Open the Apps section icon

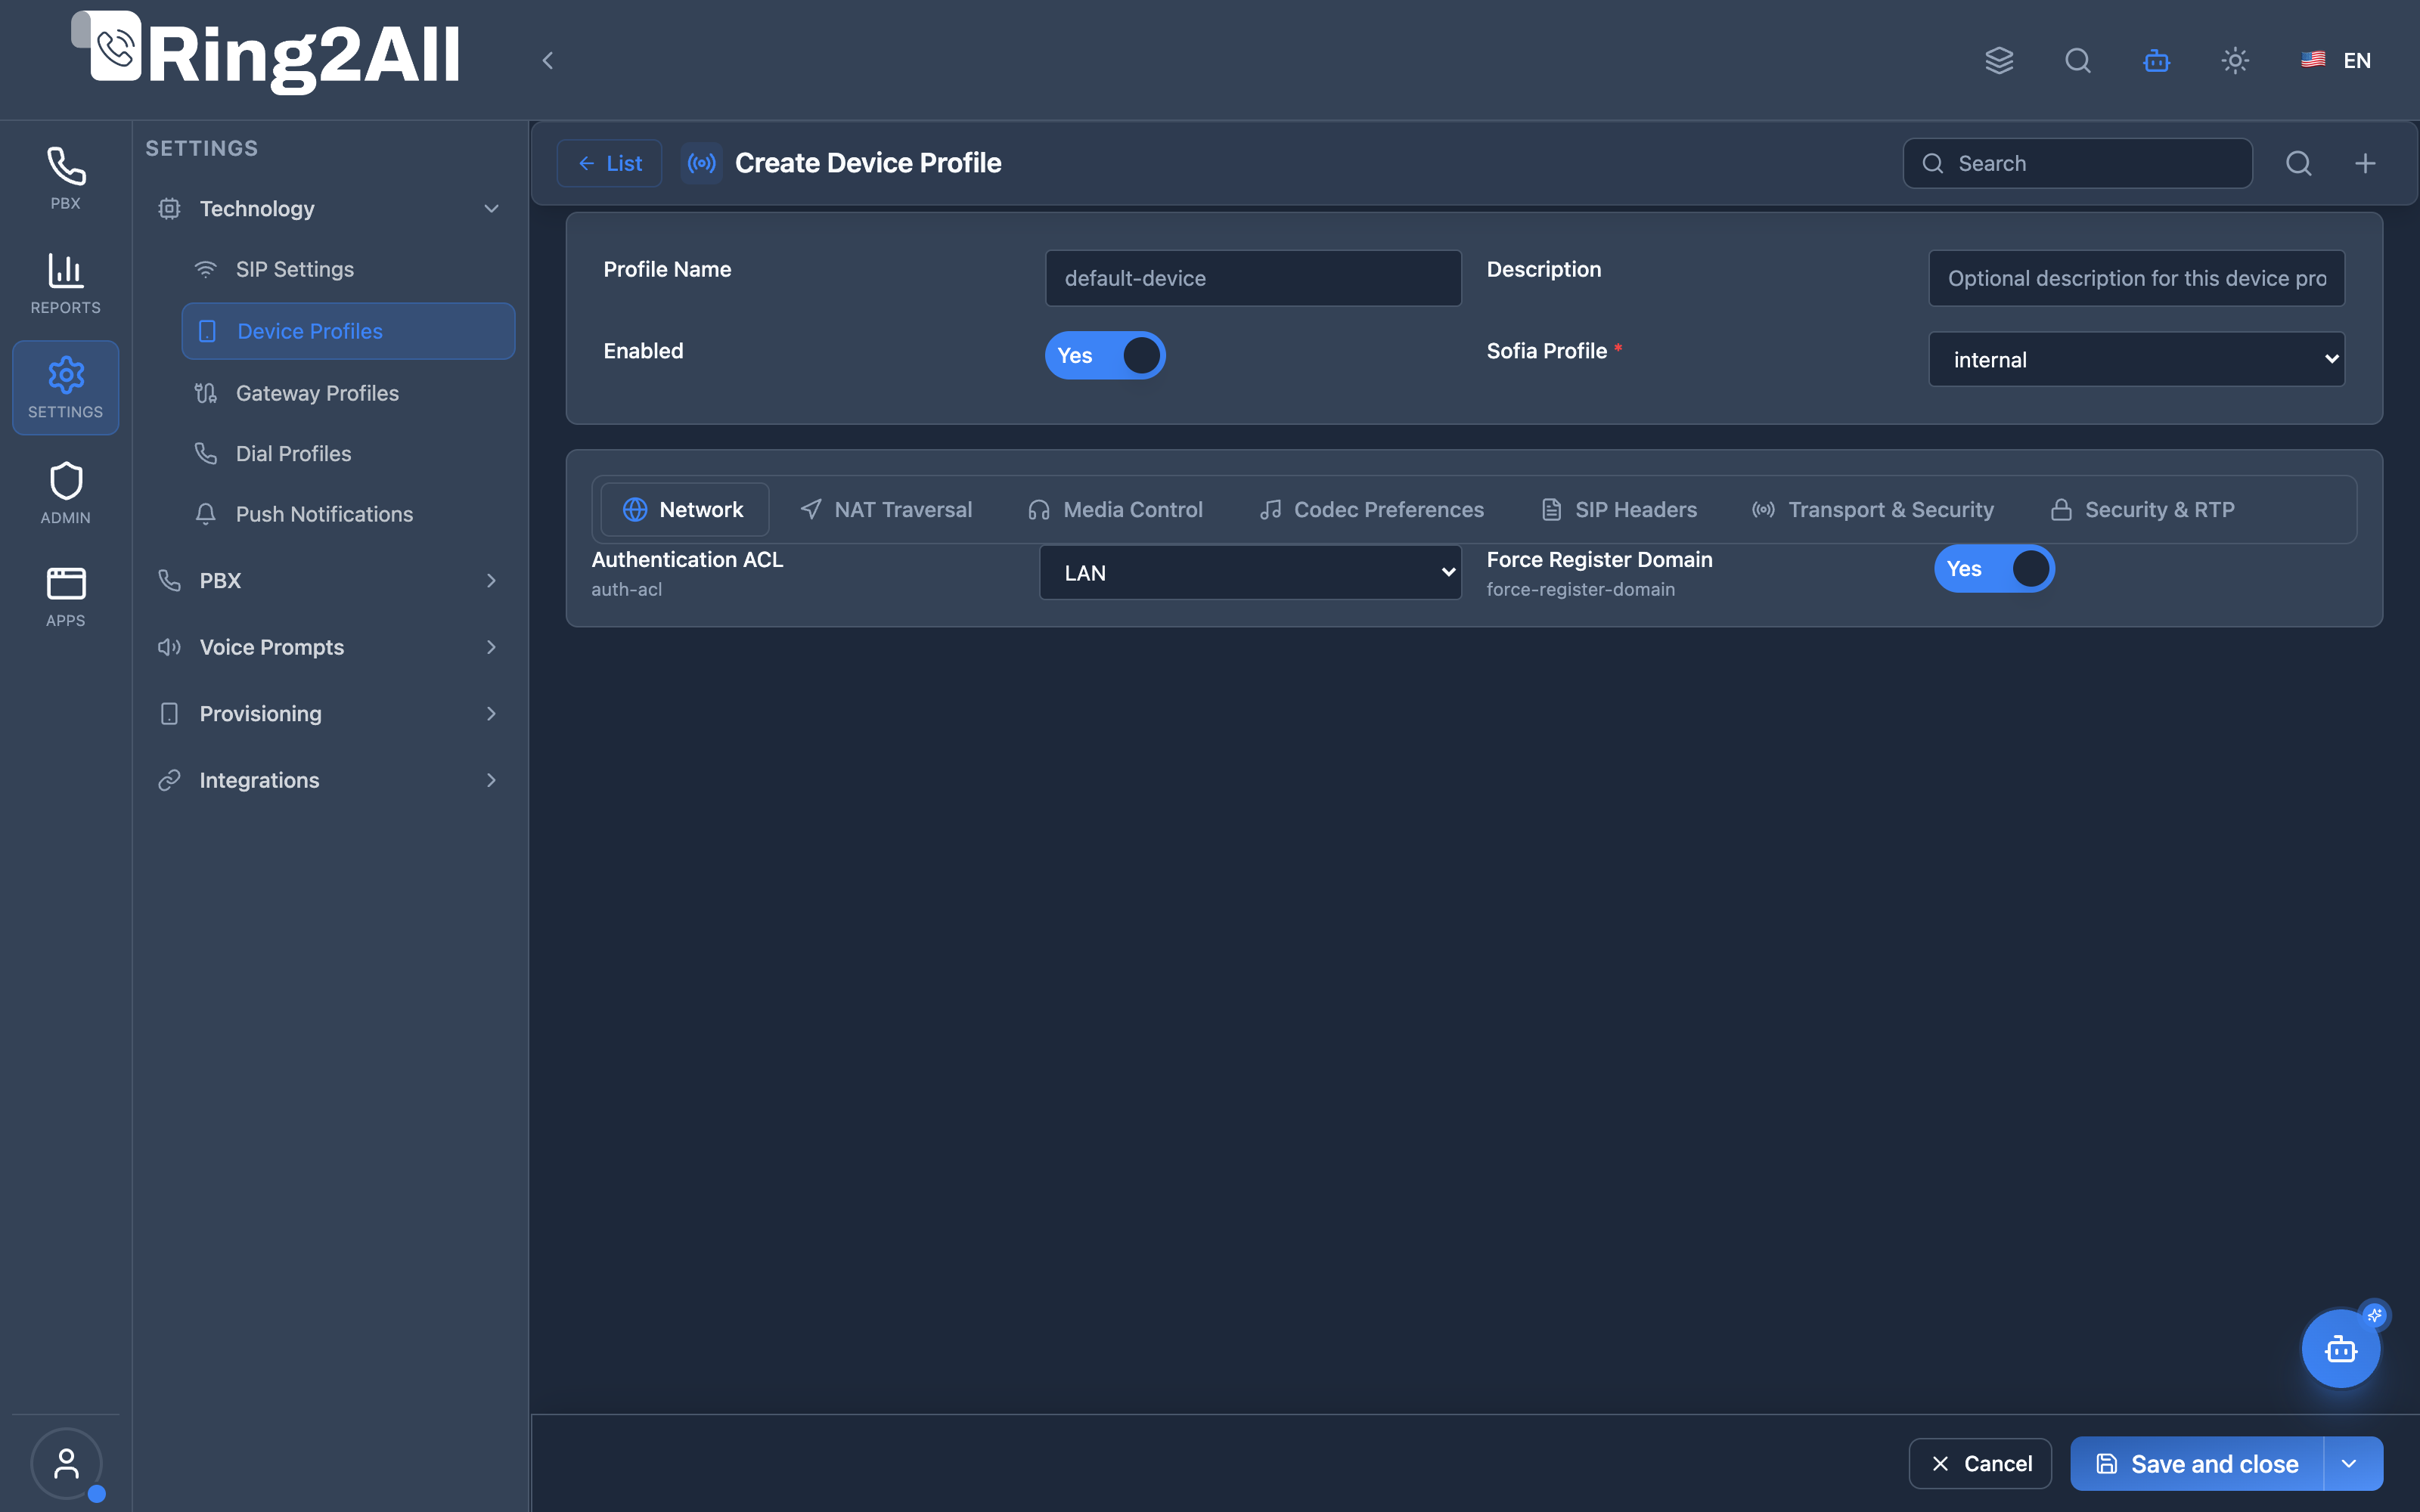pyautogui.click(x=65, y=597)
